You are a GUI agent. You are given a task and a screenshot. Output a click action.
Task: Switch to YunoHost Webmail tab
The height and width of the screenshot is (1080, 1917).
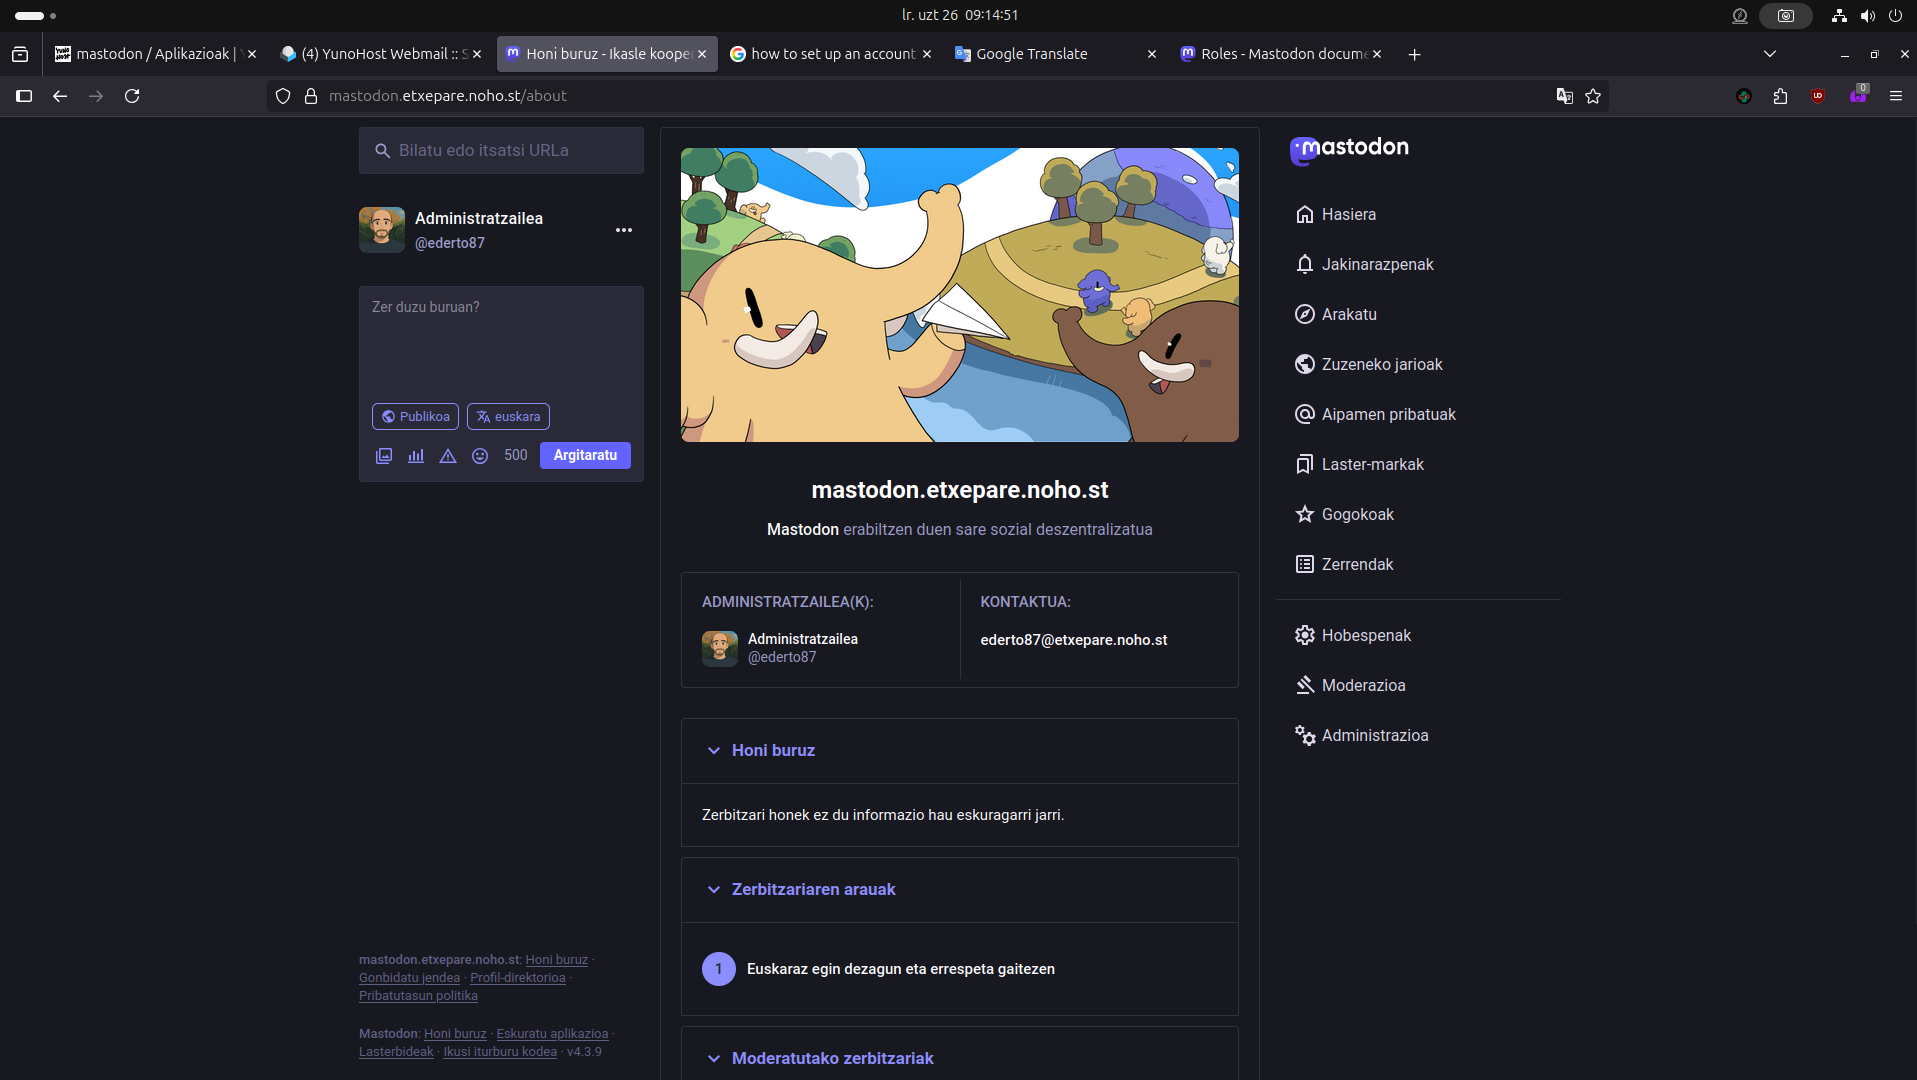coord(380,54)
